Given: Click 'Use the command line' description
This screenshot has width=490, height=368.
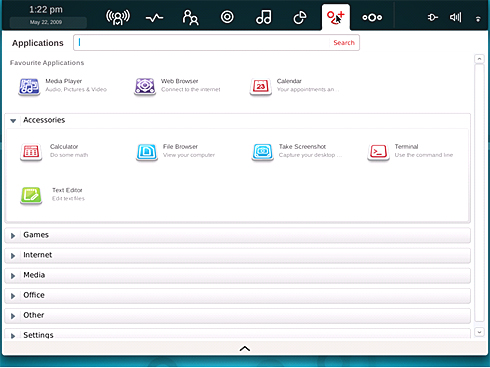Looking at the screenshot, I should pos(424,155).
